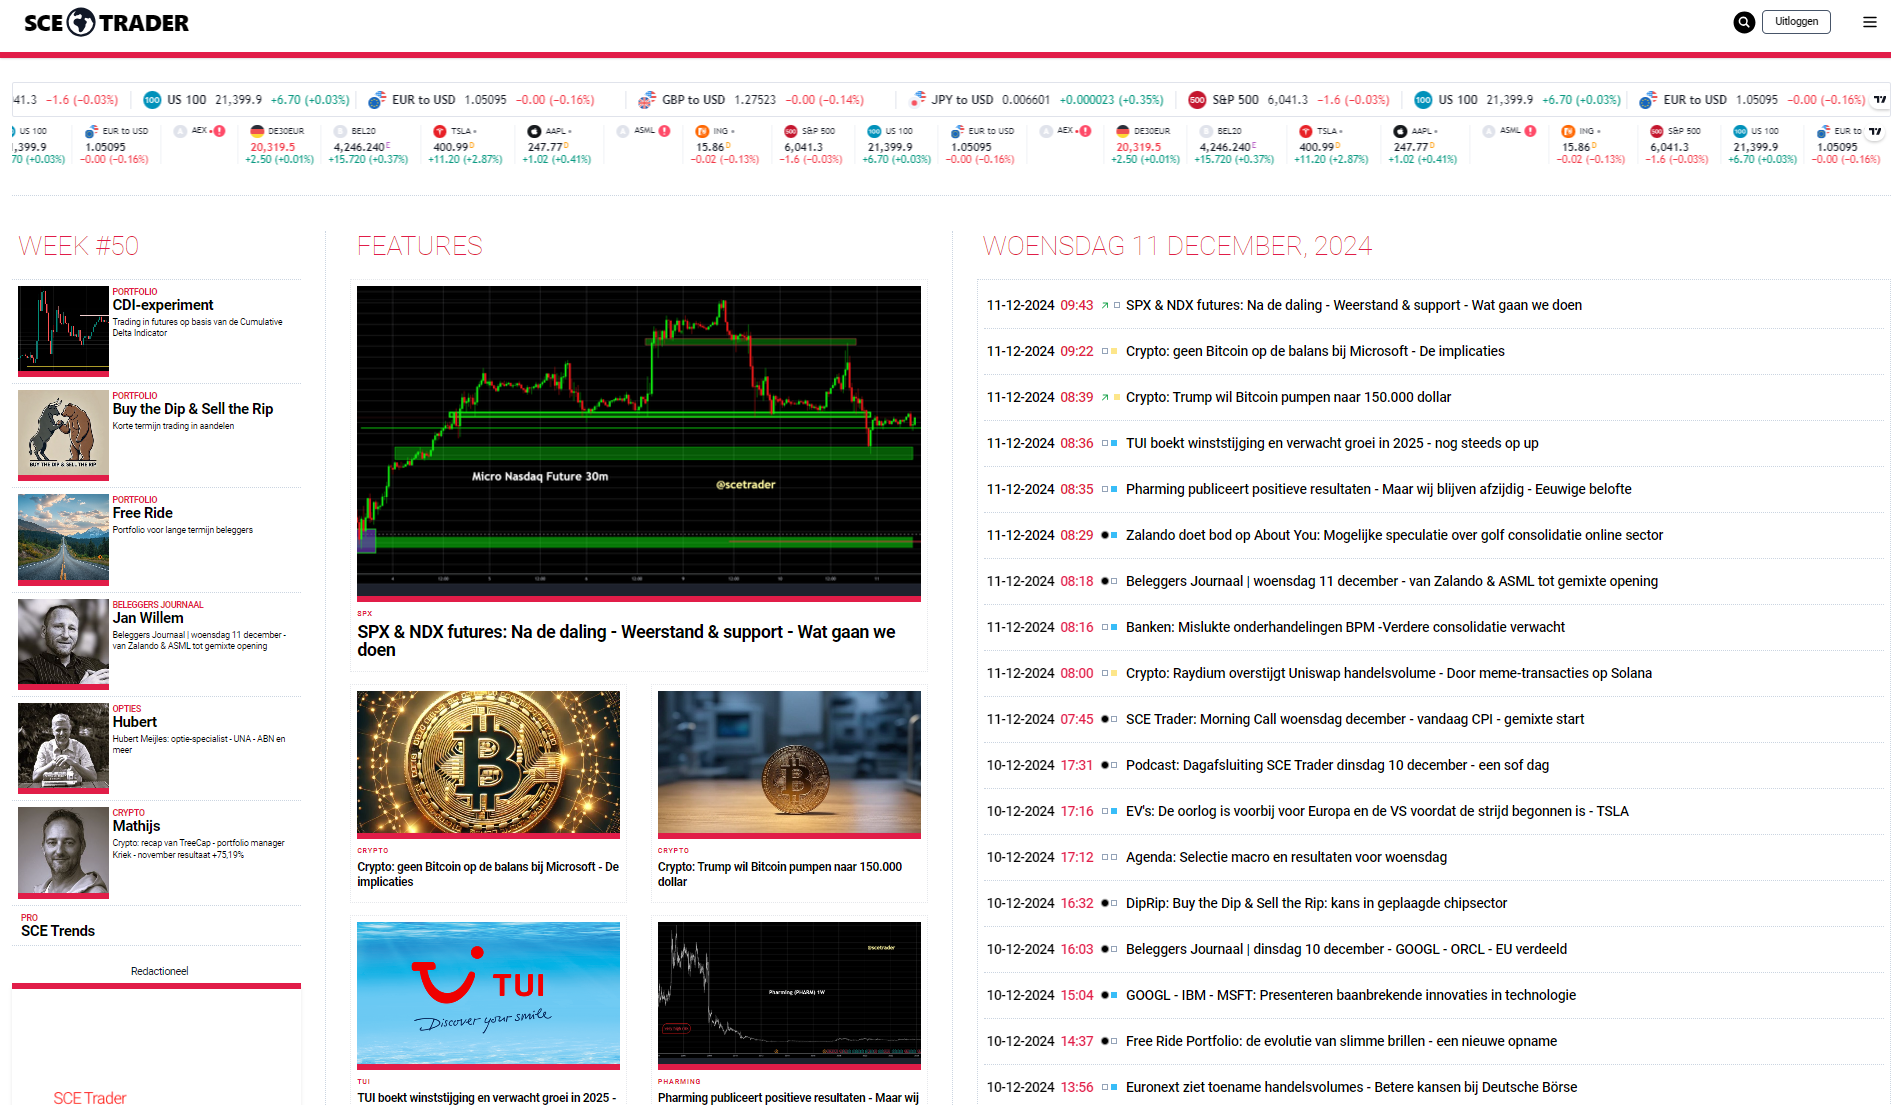
Task: Open news item 'GOOGL - IBM - MSFT'
Action: pyautogui.click(x=1351, y=996)
